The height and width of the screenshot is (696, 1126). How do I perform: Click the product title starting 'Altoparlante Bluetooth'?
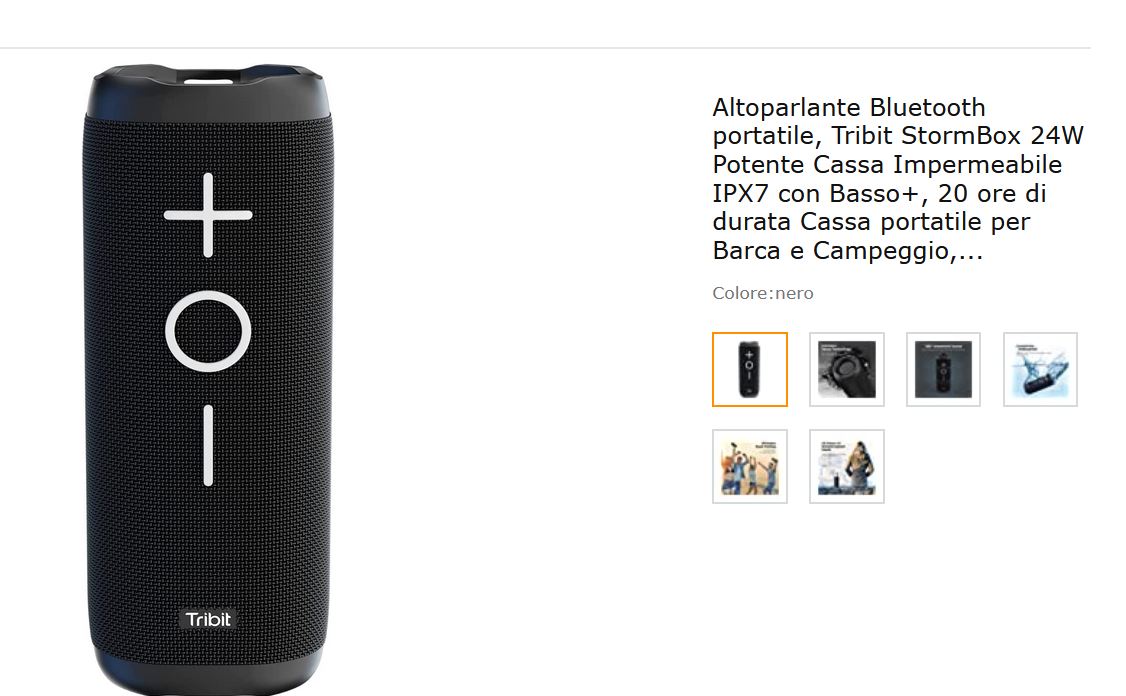tap(898, 179)
